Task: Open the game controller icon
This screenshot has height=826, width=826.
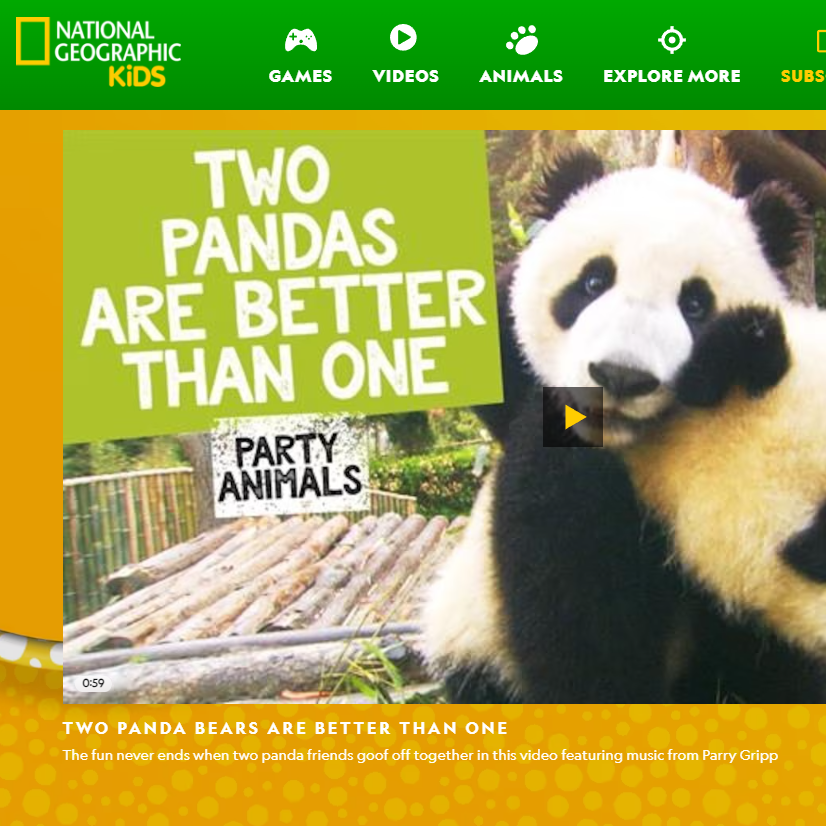Action: [x=301, y=40]
